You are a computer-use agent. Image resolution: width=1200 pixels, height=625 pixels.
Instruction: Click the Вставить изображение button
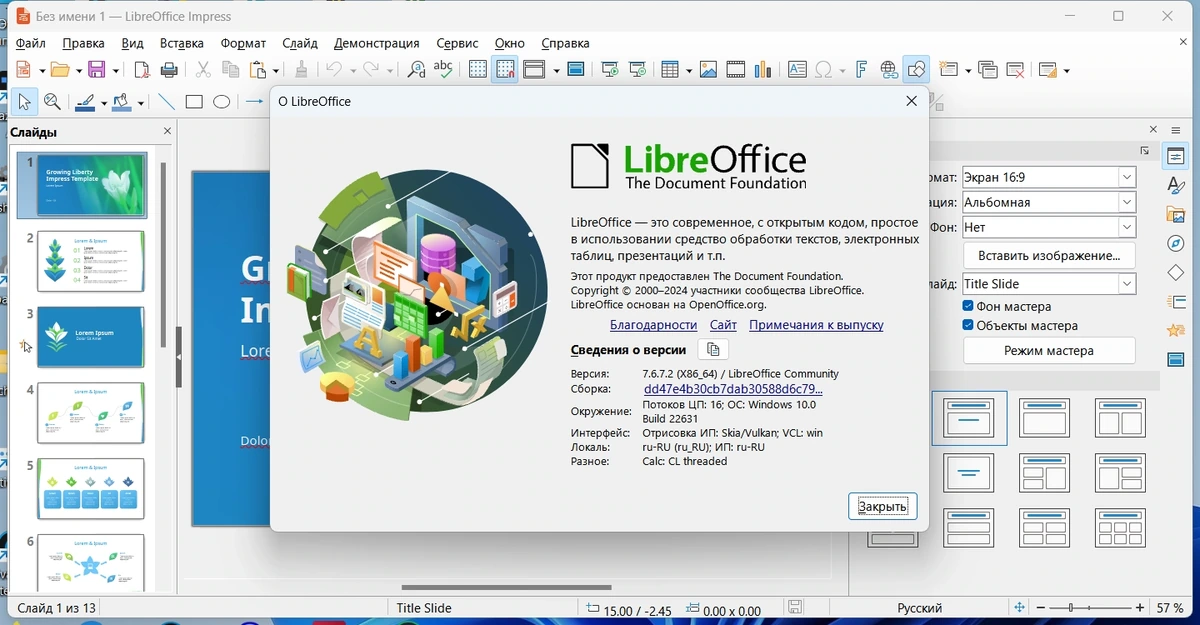pos(1049,255)
